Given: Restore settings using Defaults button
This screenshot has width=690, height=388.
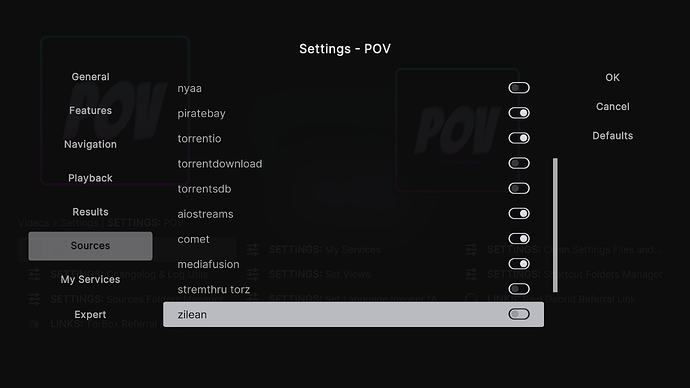Looking at the screenshot, I should tap(612, 135).
